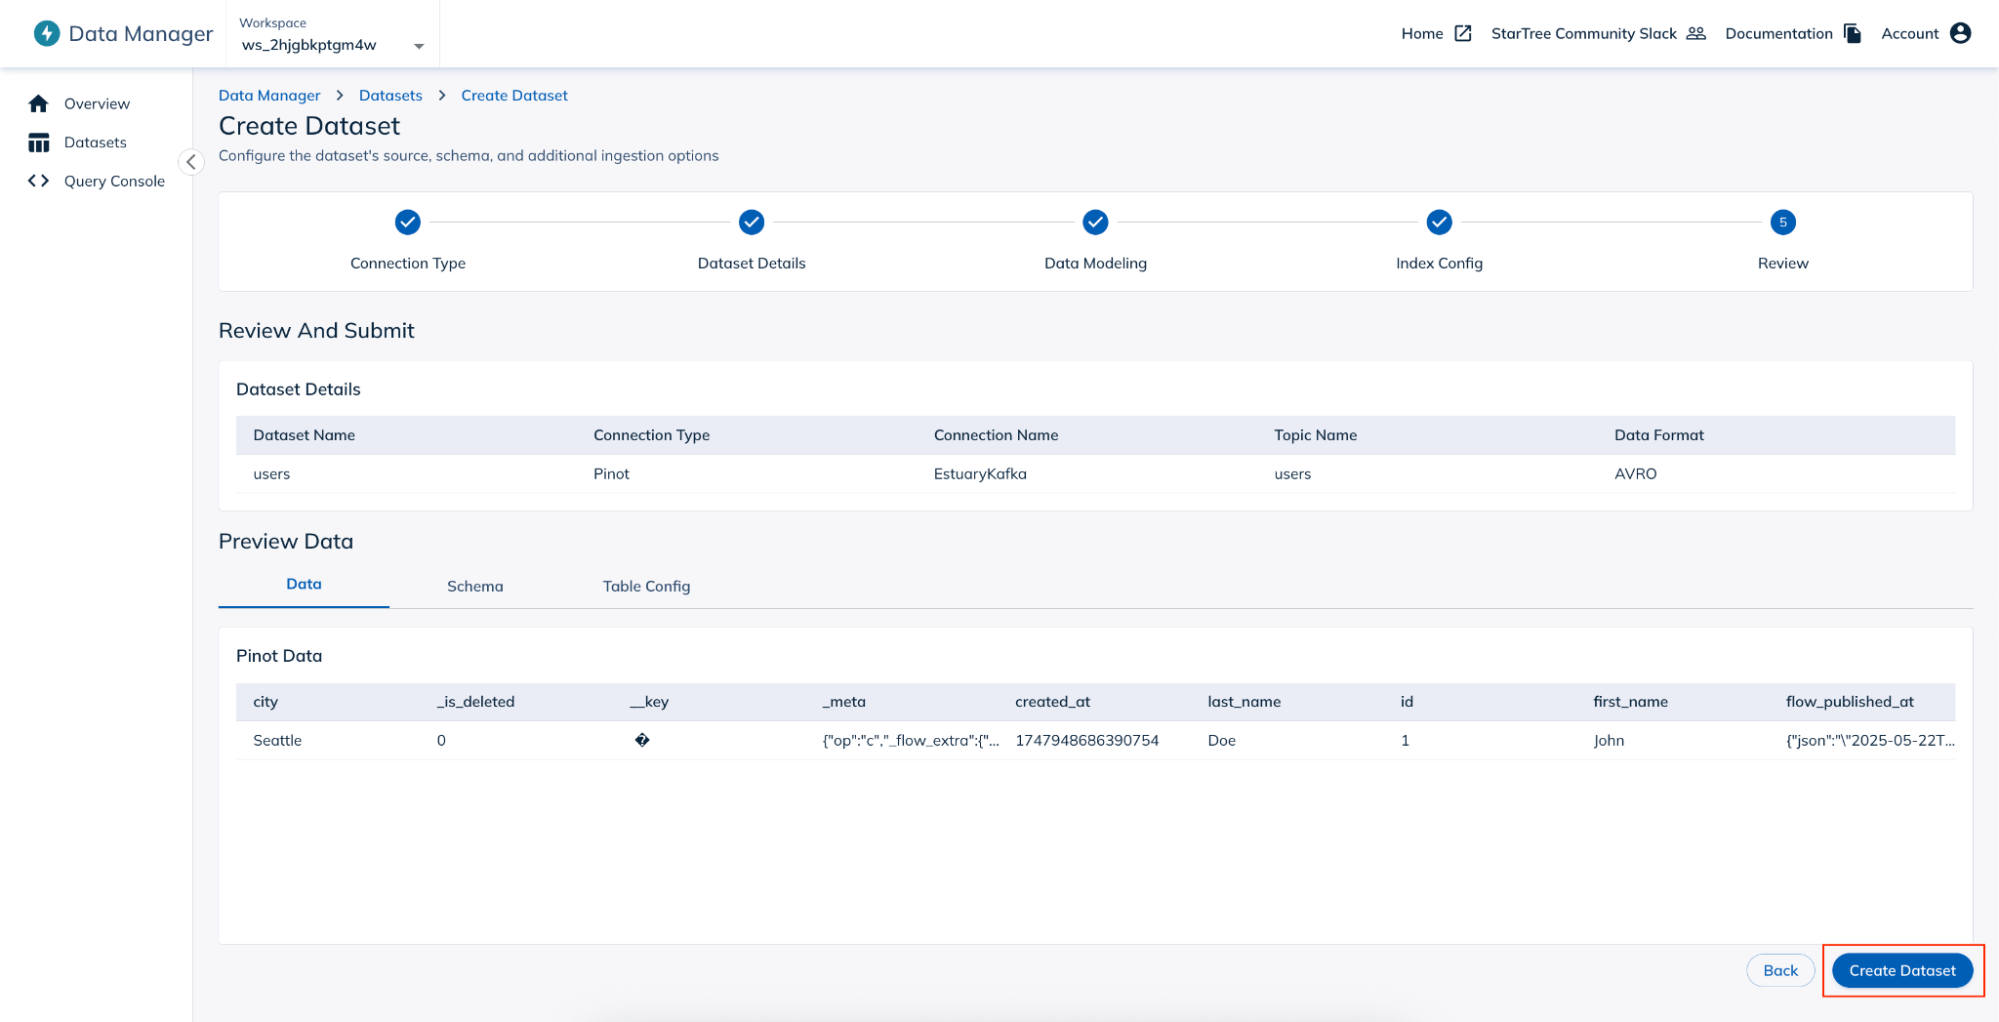Click the __key unknown character cell
1999x1022 pixels.
pos(642,740)
